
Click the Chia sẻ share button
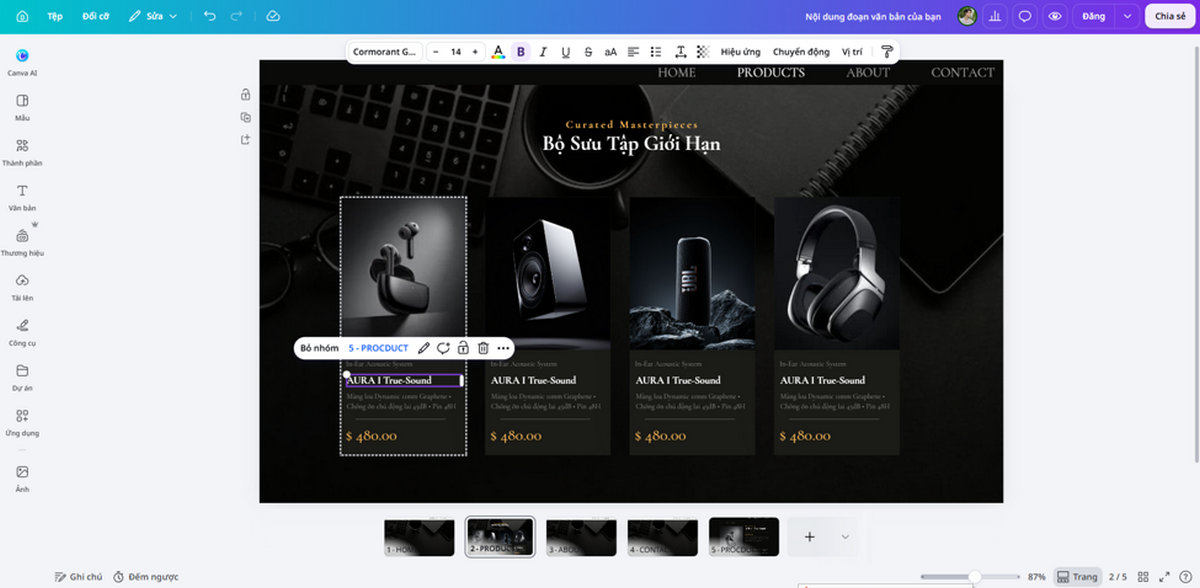coord(1170,16)
